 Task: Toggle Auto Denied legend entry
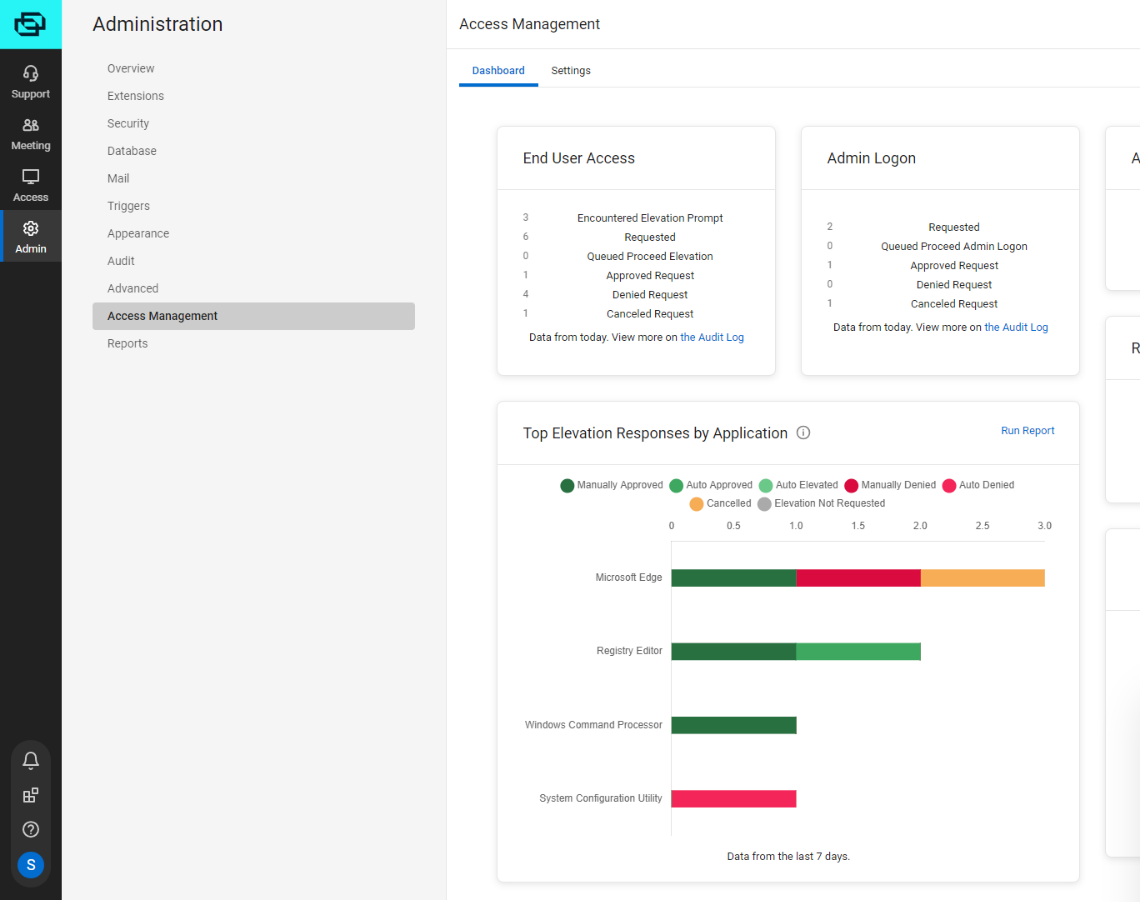pos(978,486)
